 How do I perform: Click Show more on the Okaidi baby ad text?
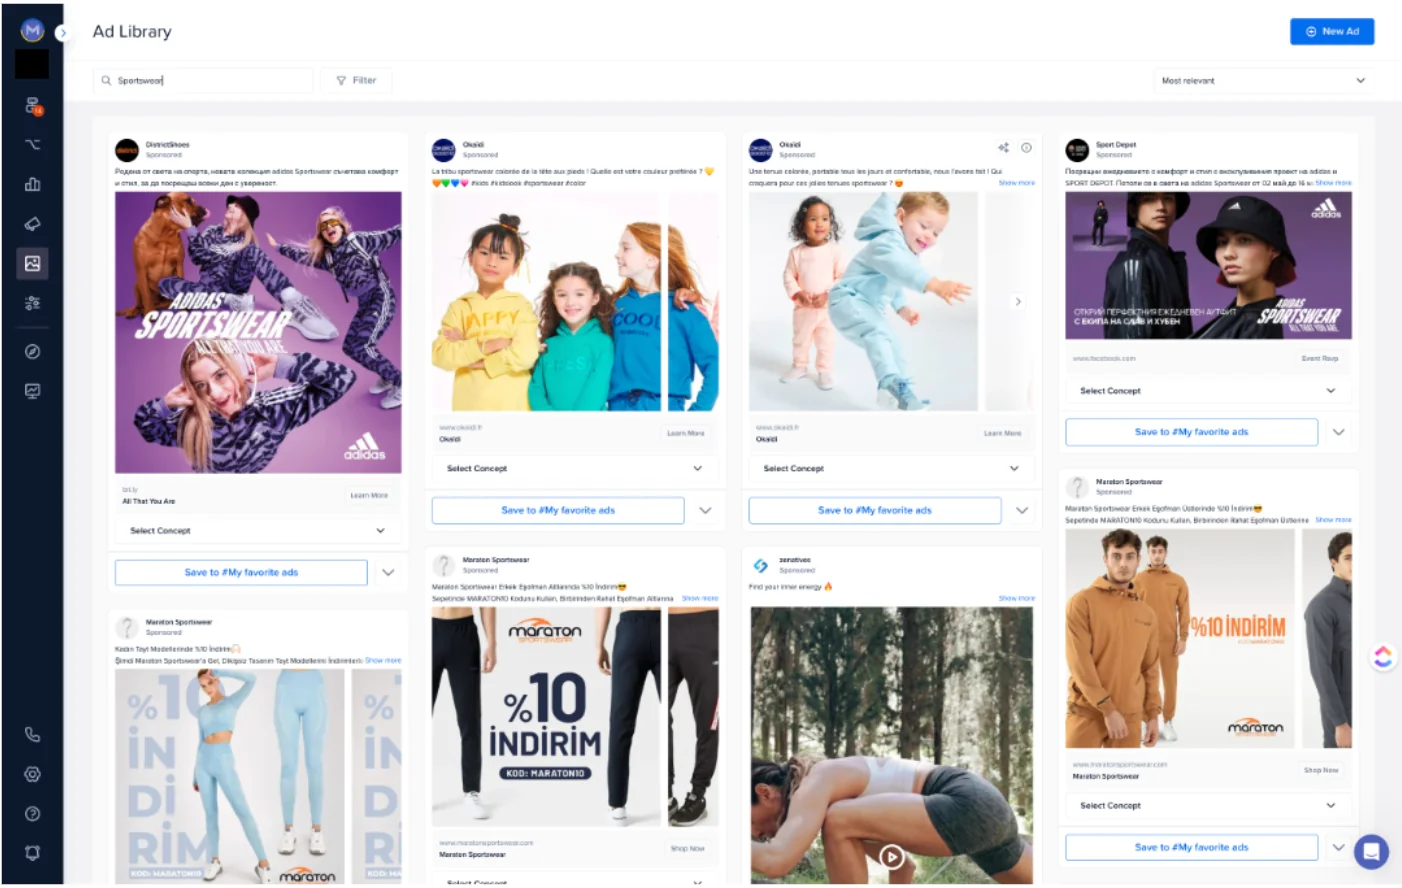click(x=1016, y=183)
